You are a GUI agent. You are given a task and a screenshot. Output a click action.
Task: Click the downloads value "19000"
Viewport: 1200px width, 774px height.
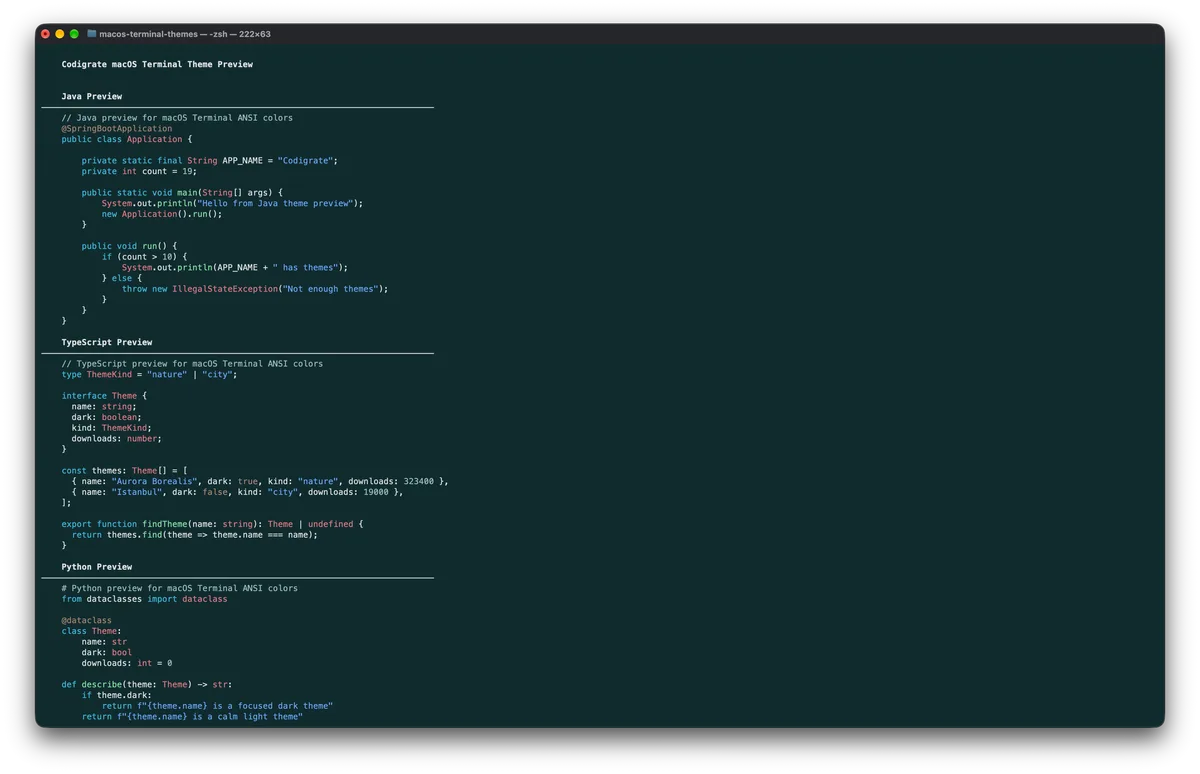[375, 492]
